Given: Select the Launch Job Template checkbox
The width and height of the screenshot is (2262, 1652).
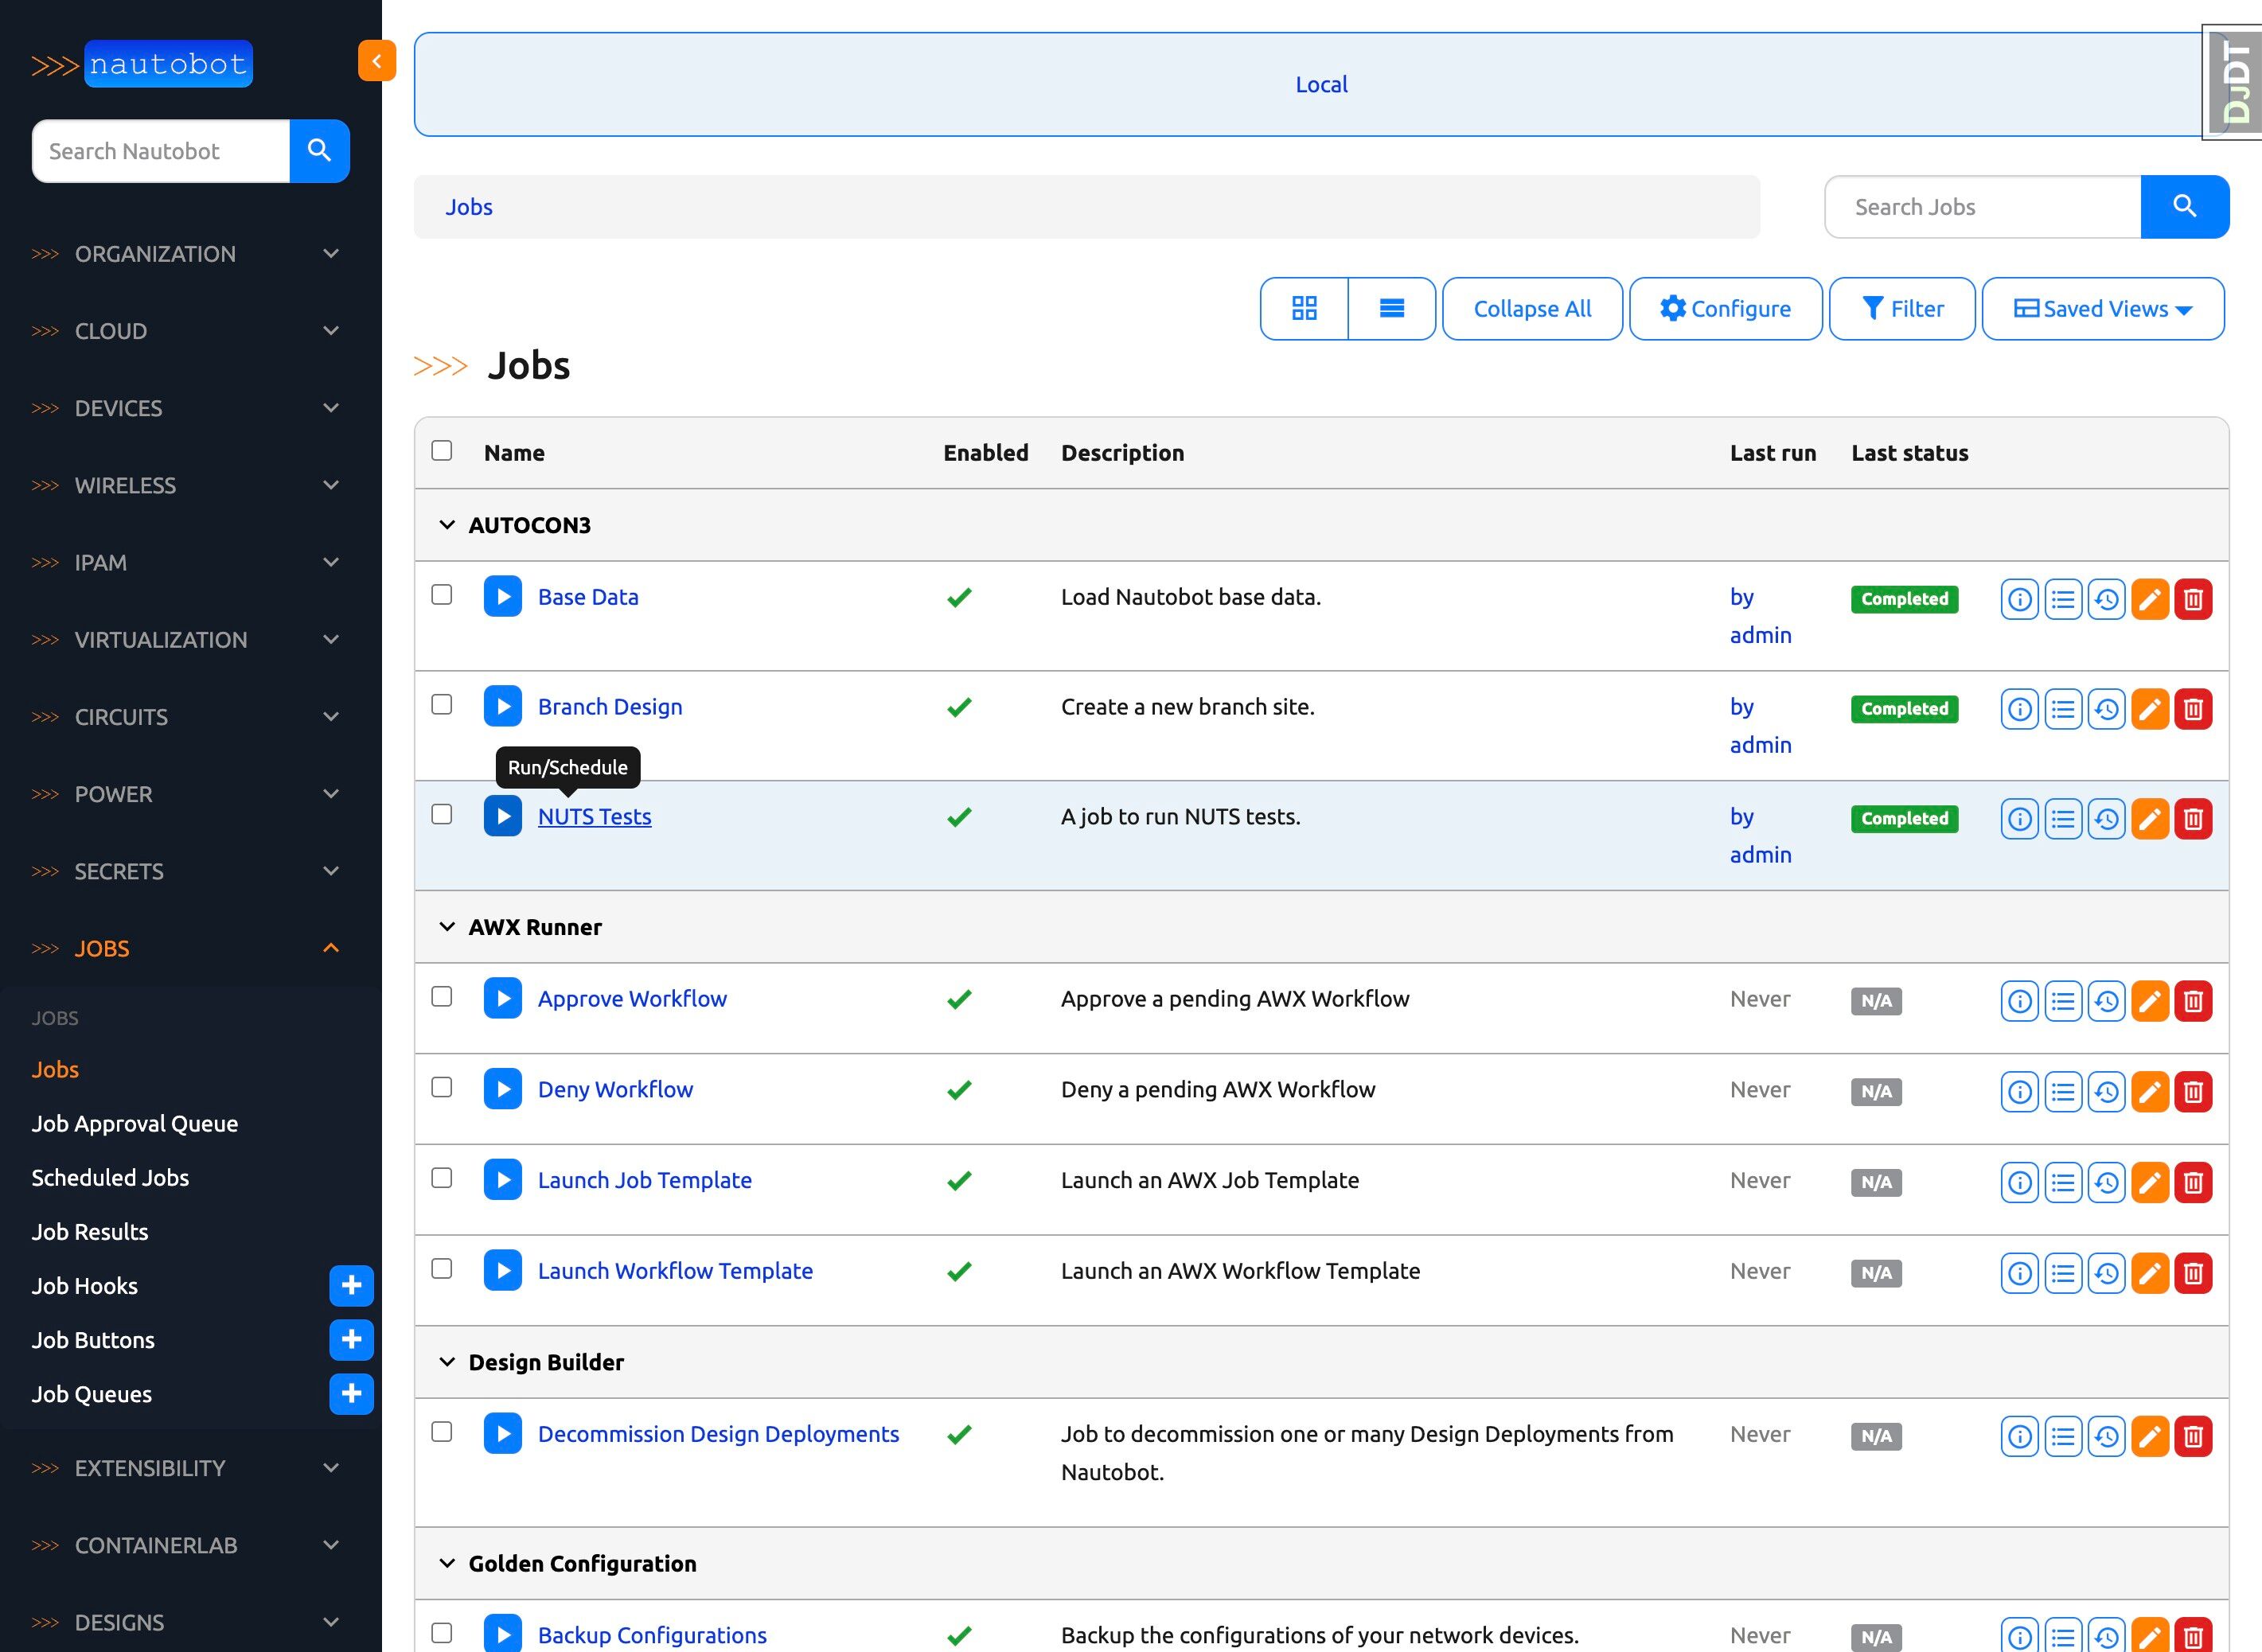Looking at the screenshot, I should (x=442, y=1178).
